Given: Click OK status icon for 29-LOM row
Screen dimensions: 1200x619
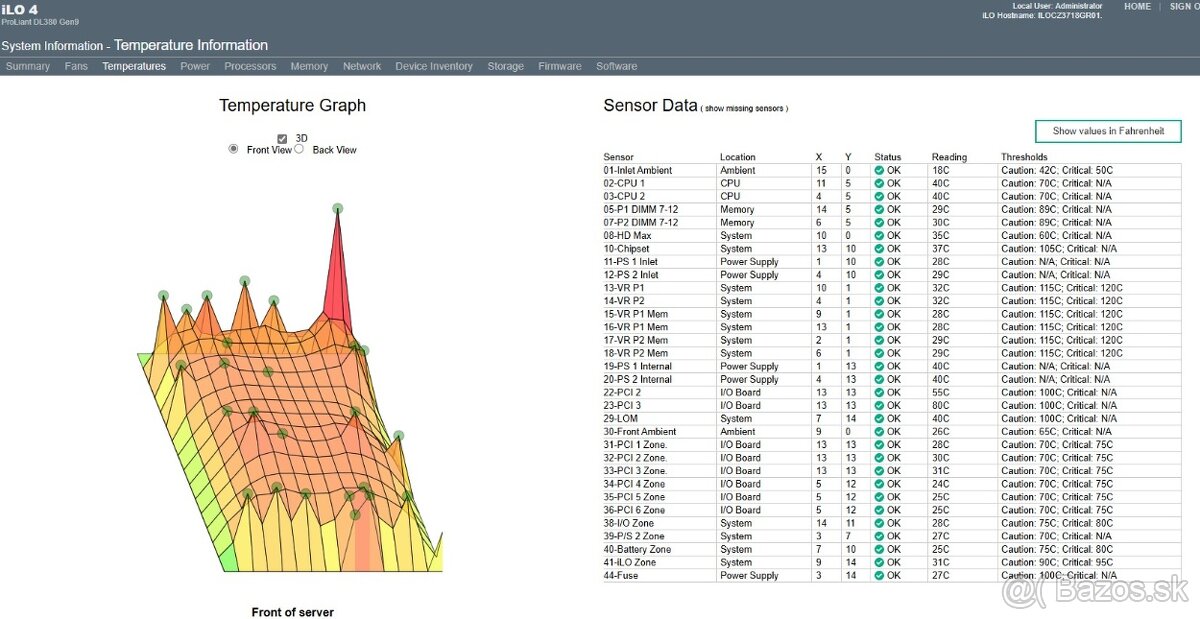Looking at the screenshot, I should 879,419.
